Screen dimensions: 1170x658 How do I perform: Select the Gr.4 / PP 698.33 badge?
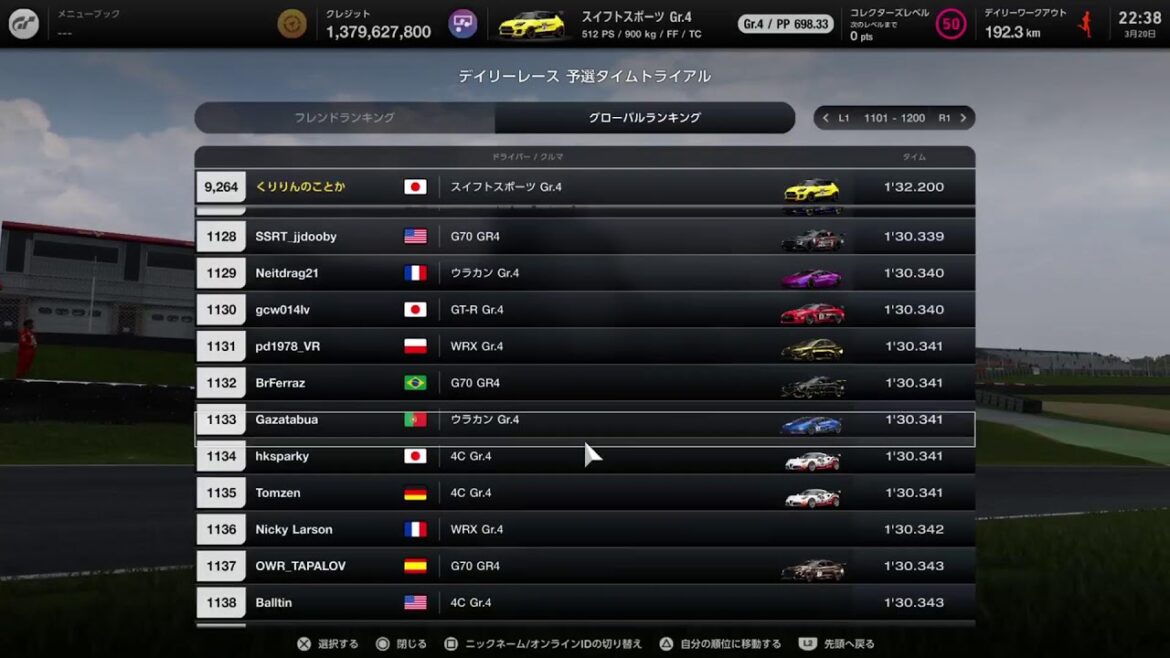[786, 24]
